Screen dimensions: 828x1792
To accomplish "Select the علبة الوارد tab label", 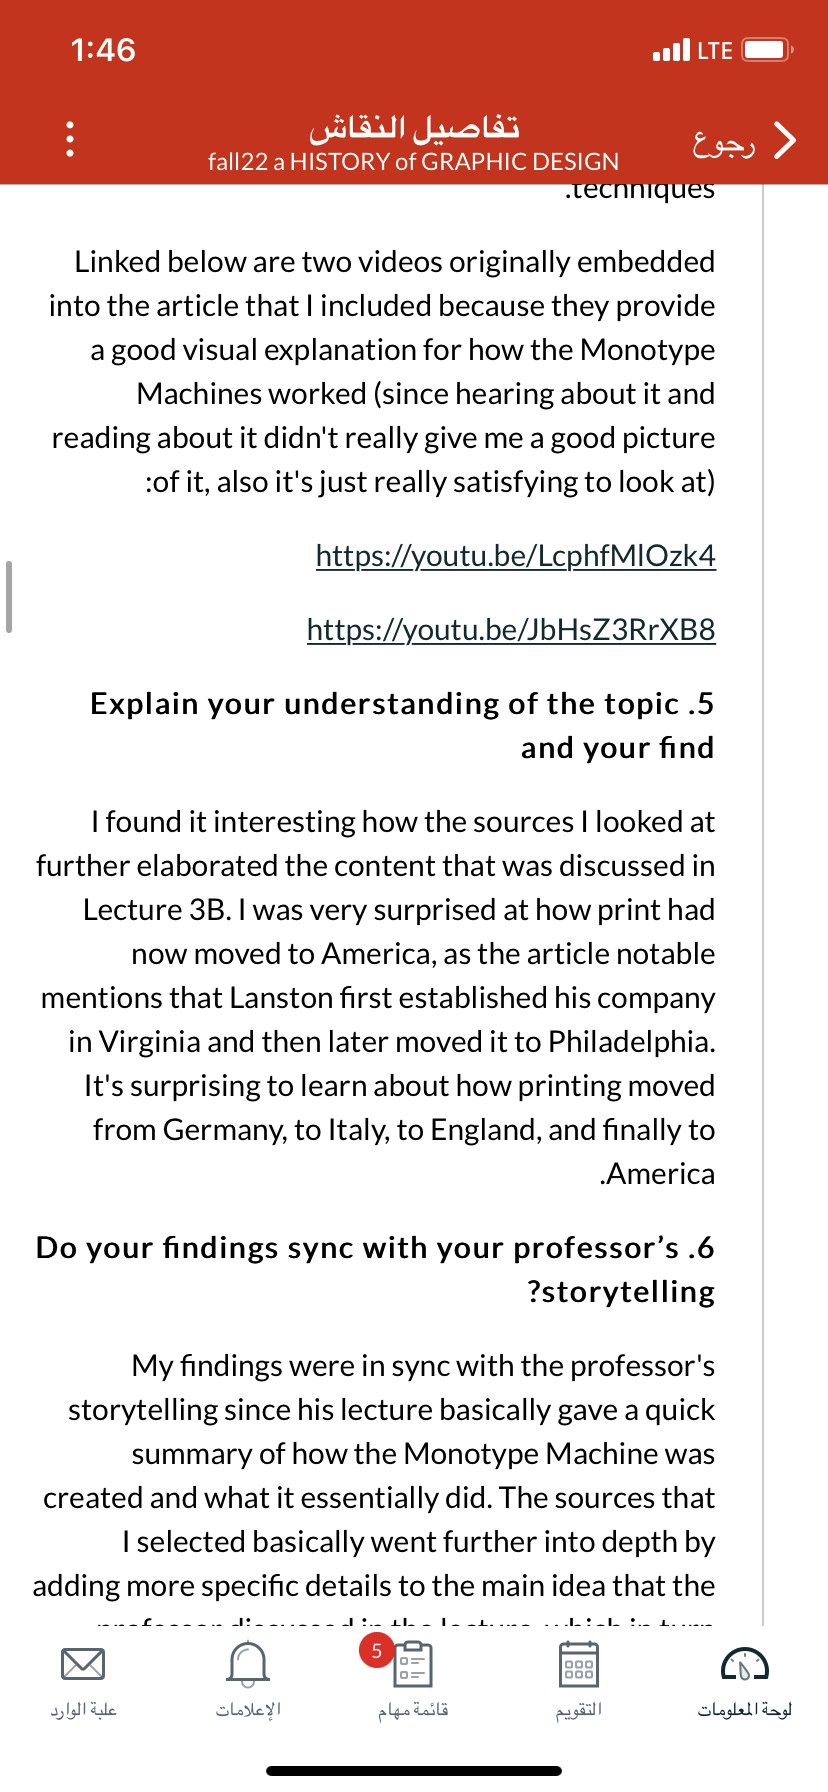I will click(84, 1709).
